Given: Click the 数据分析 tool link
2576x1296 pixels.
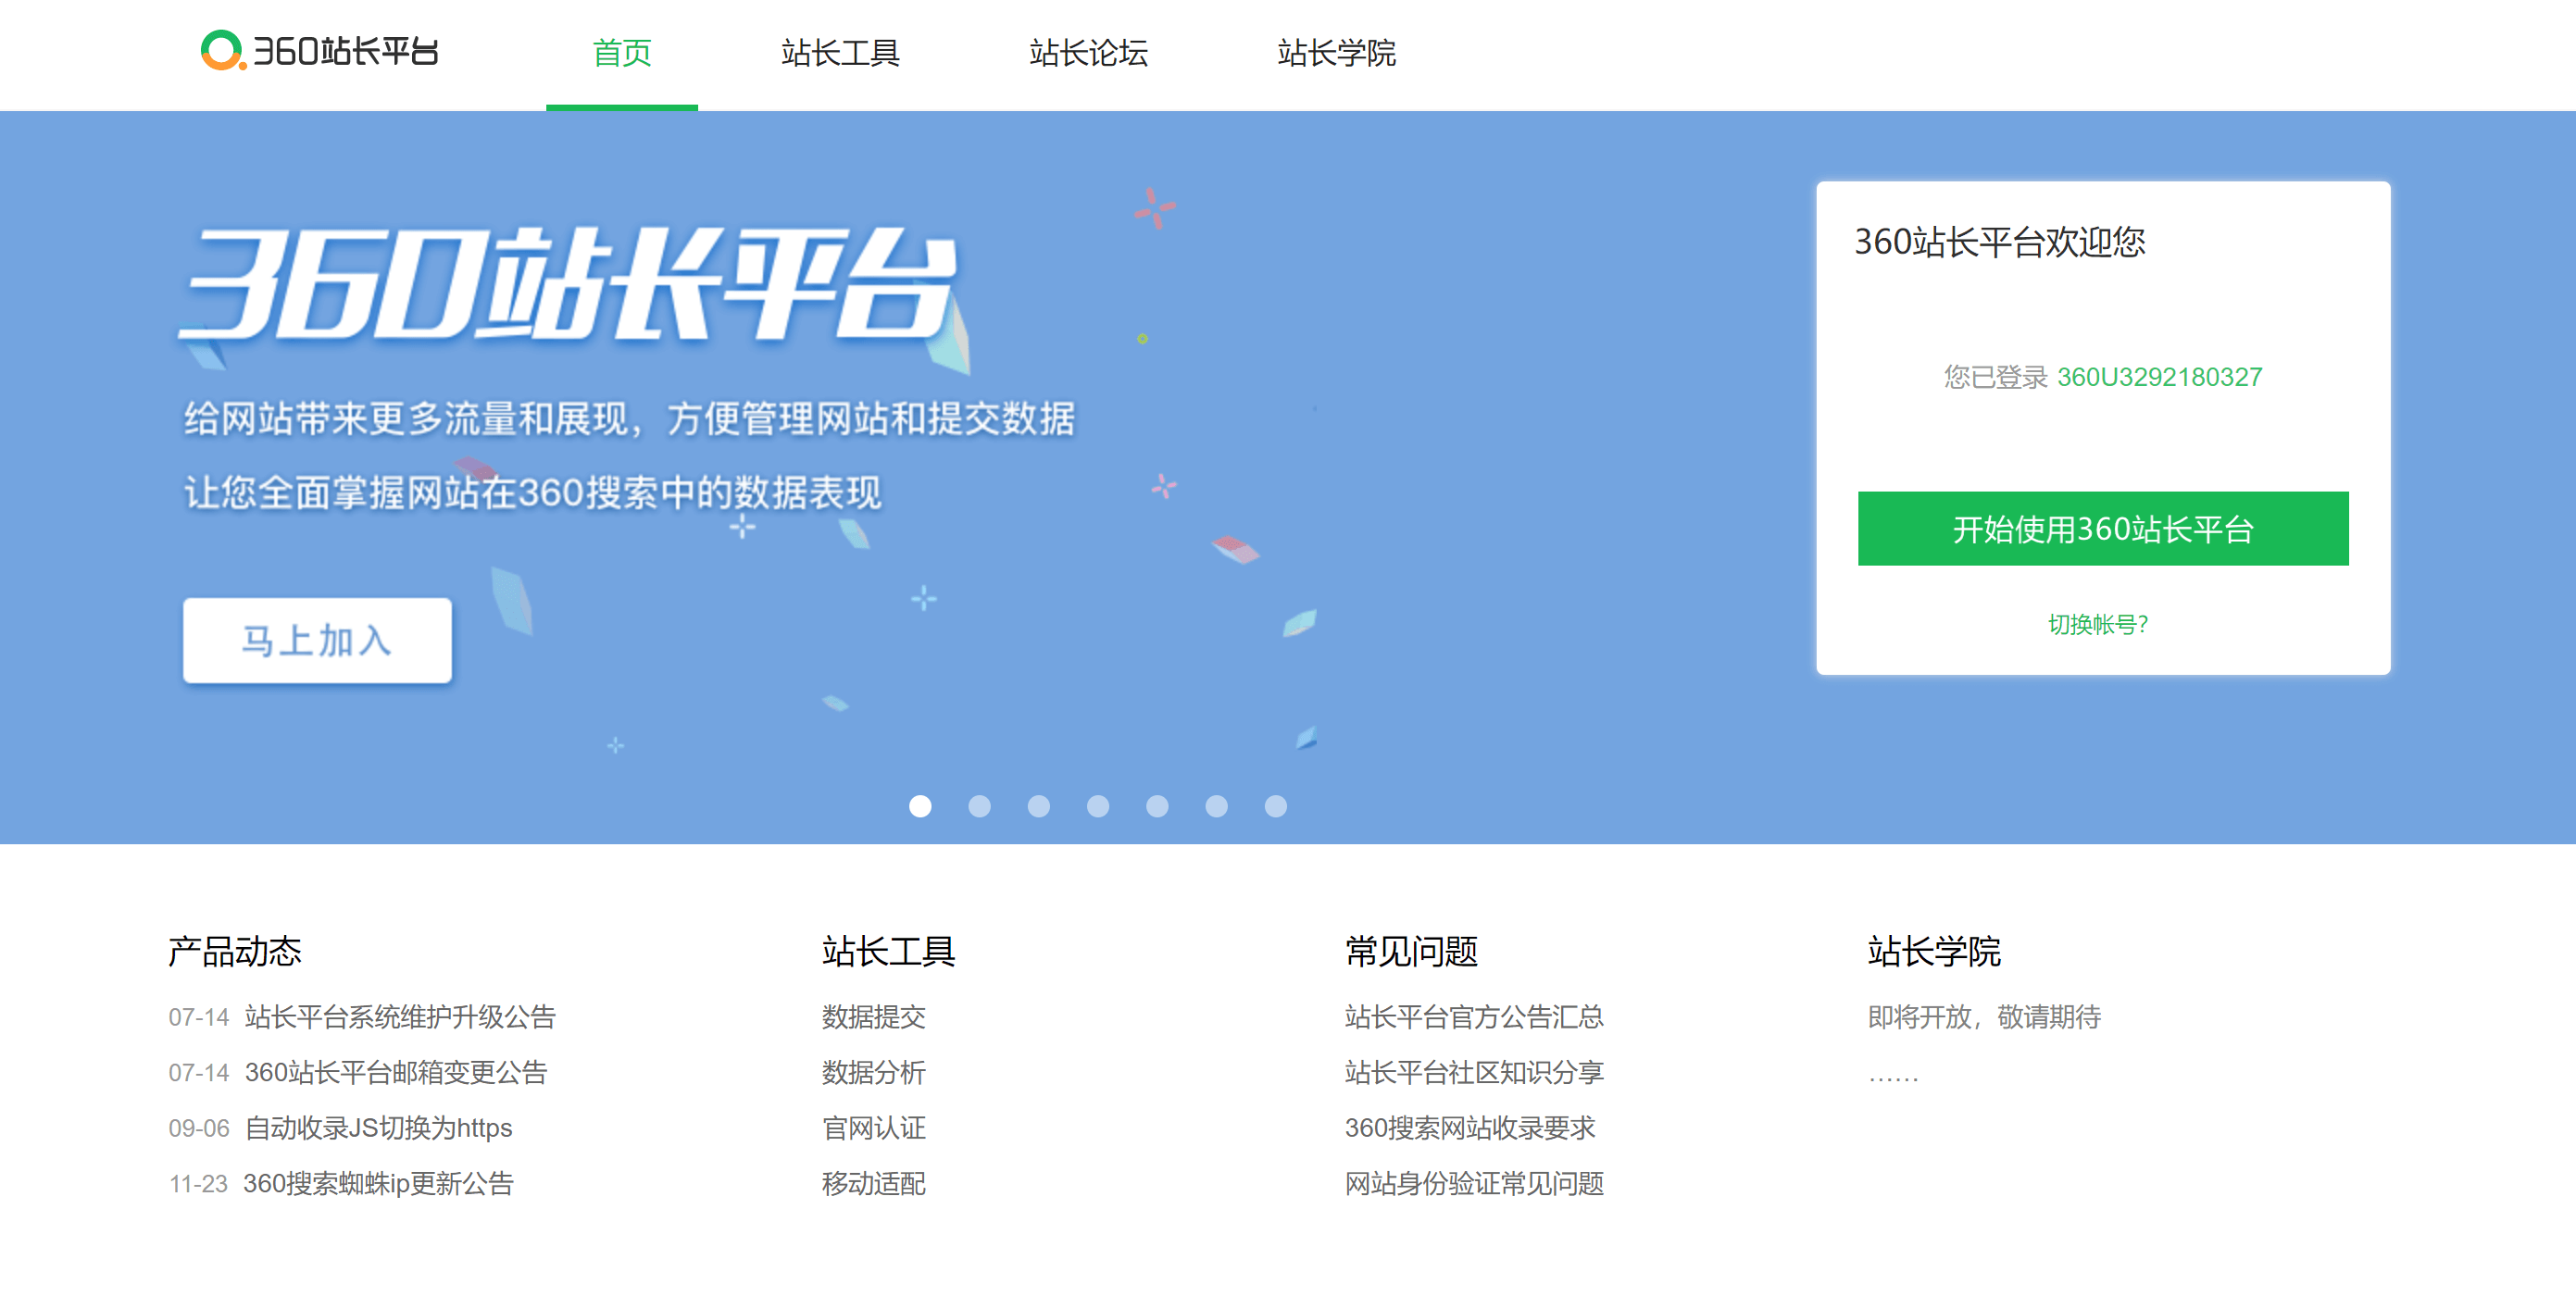Looking at the screenshot, I should [873, 1073].
